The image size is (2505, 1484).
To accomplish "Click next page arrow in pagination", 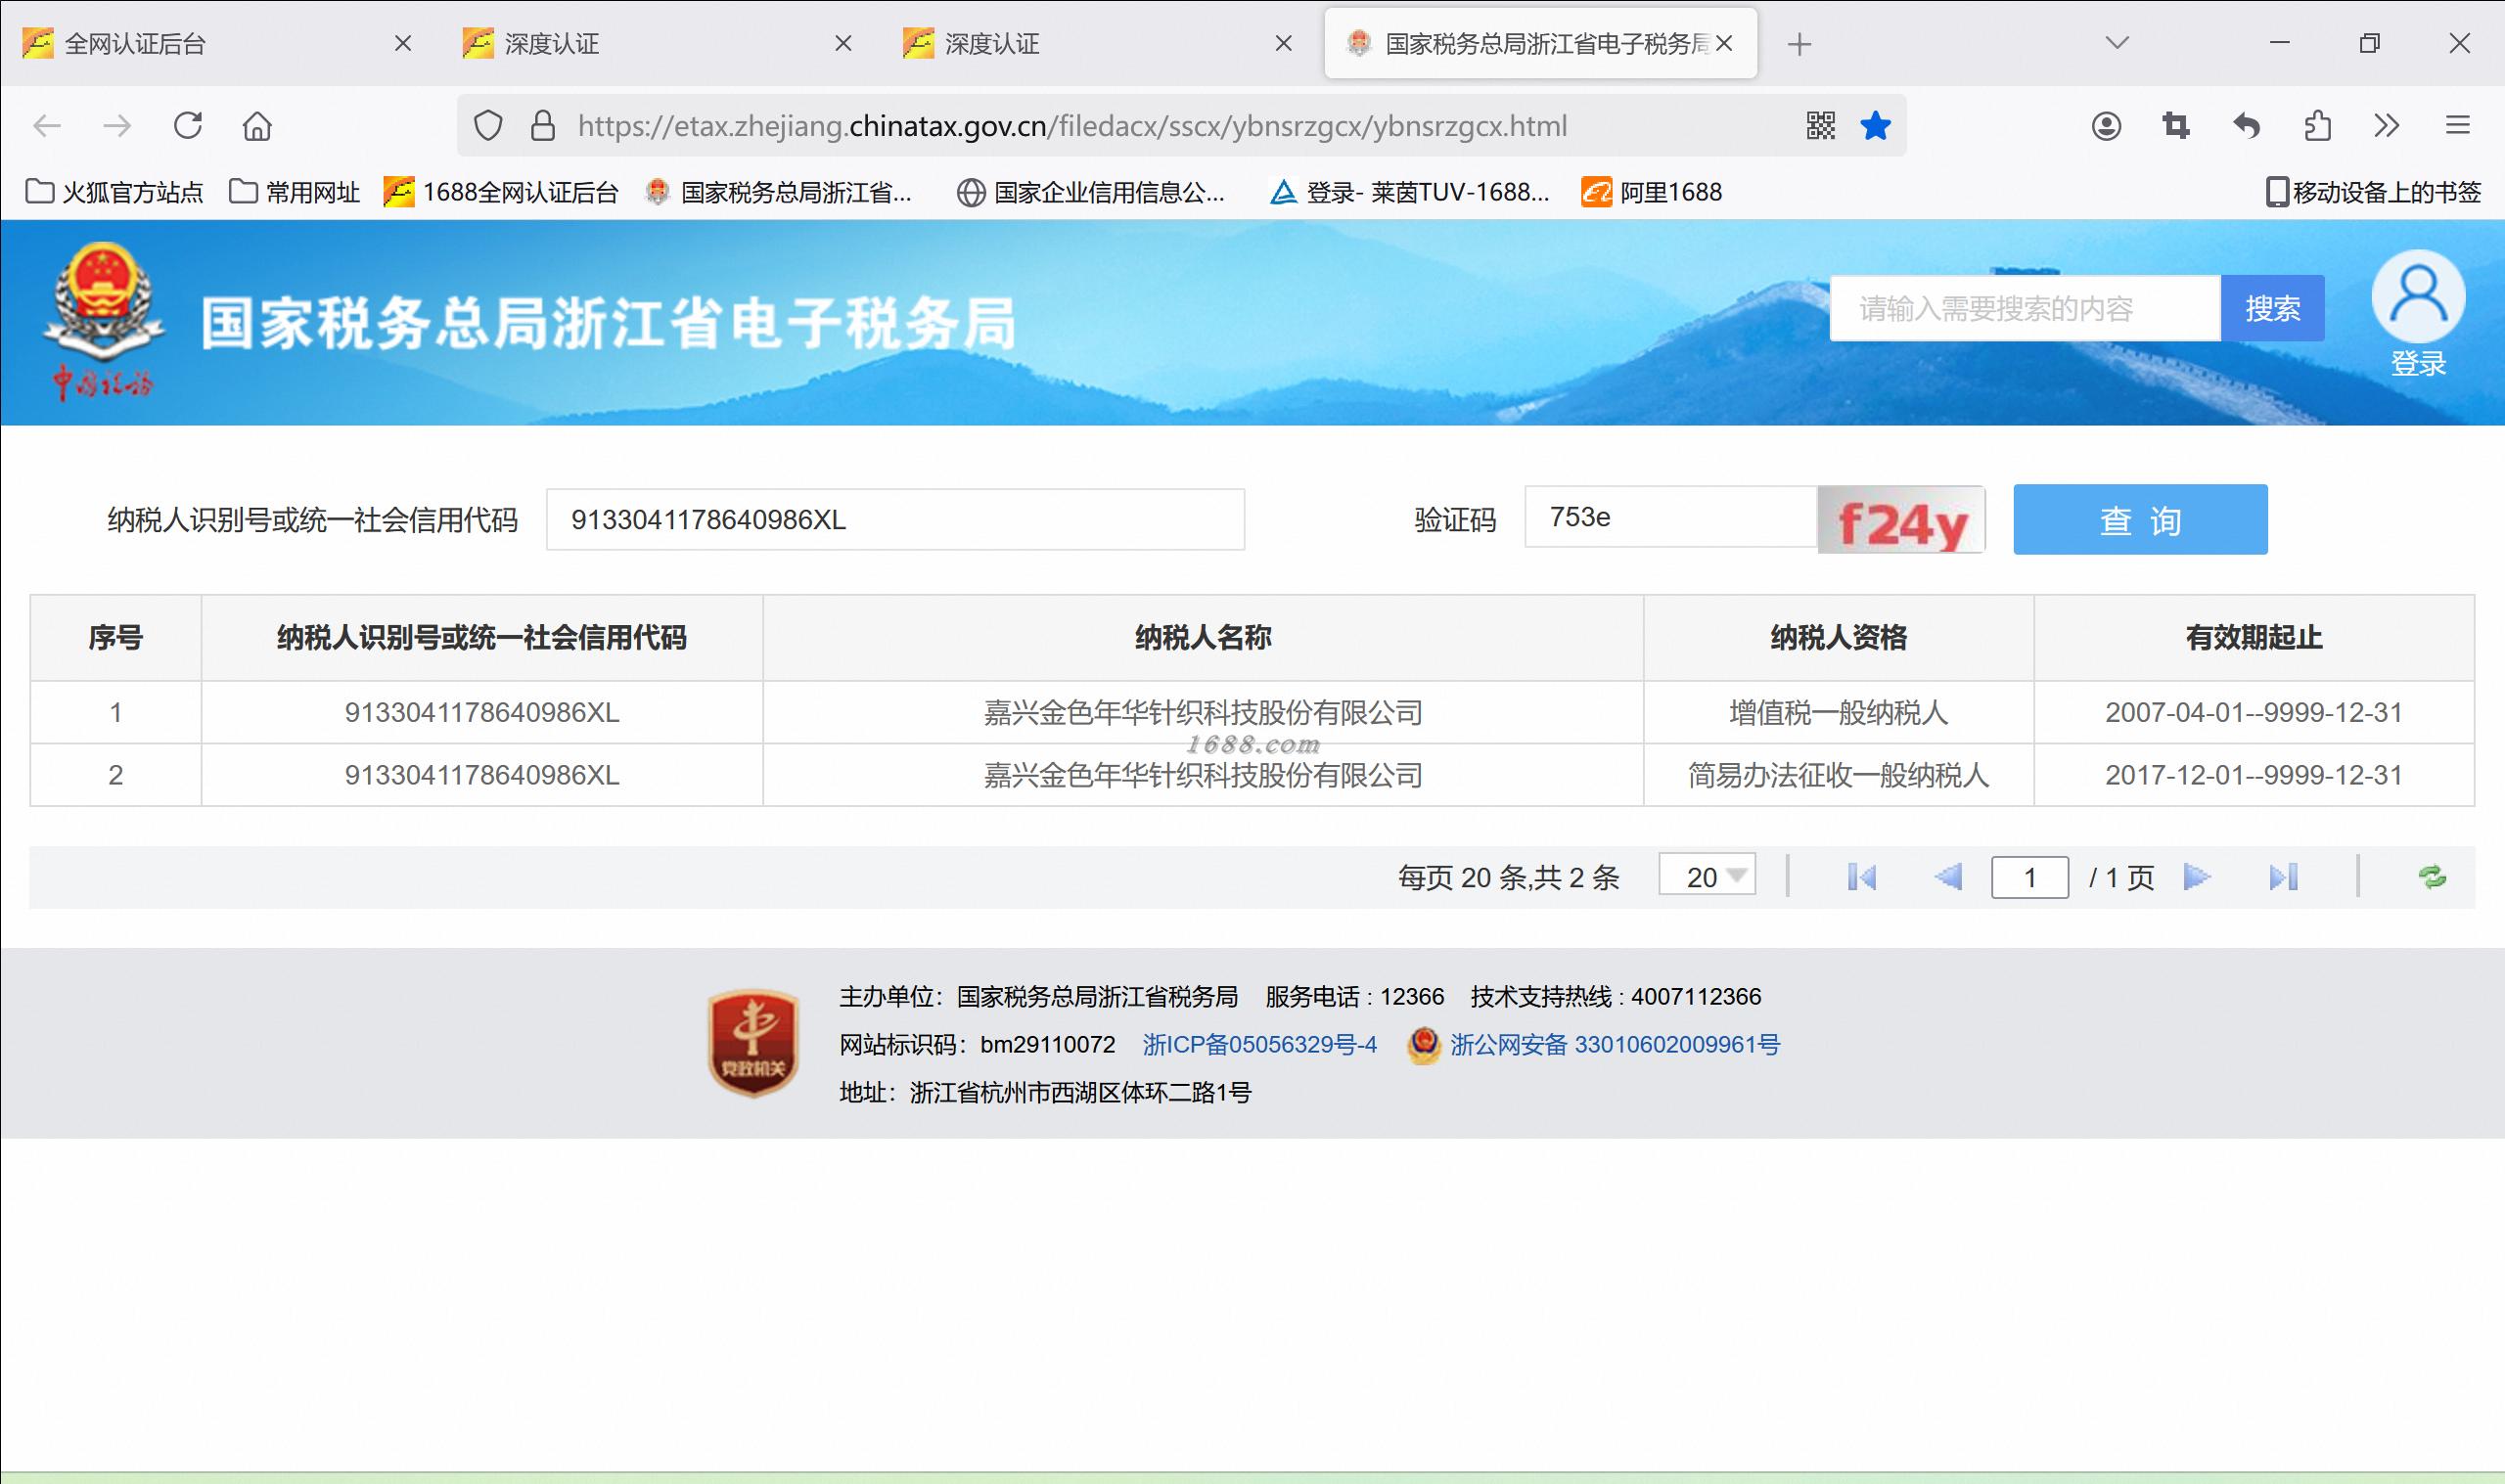I will (x=2196, y=877).
